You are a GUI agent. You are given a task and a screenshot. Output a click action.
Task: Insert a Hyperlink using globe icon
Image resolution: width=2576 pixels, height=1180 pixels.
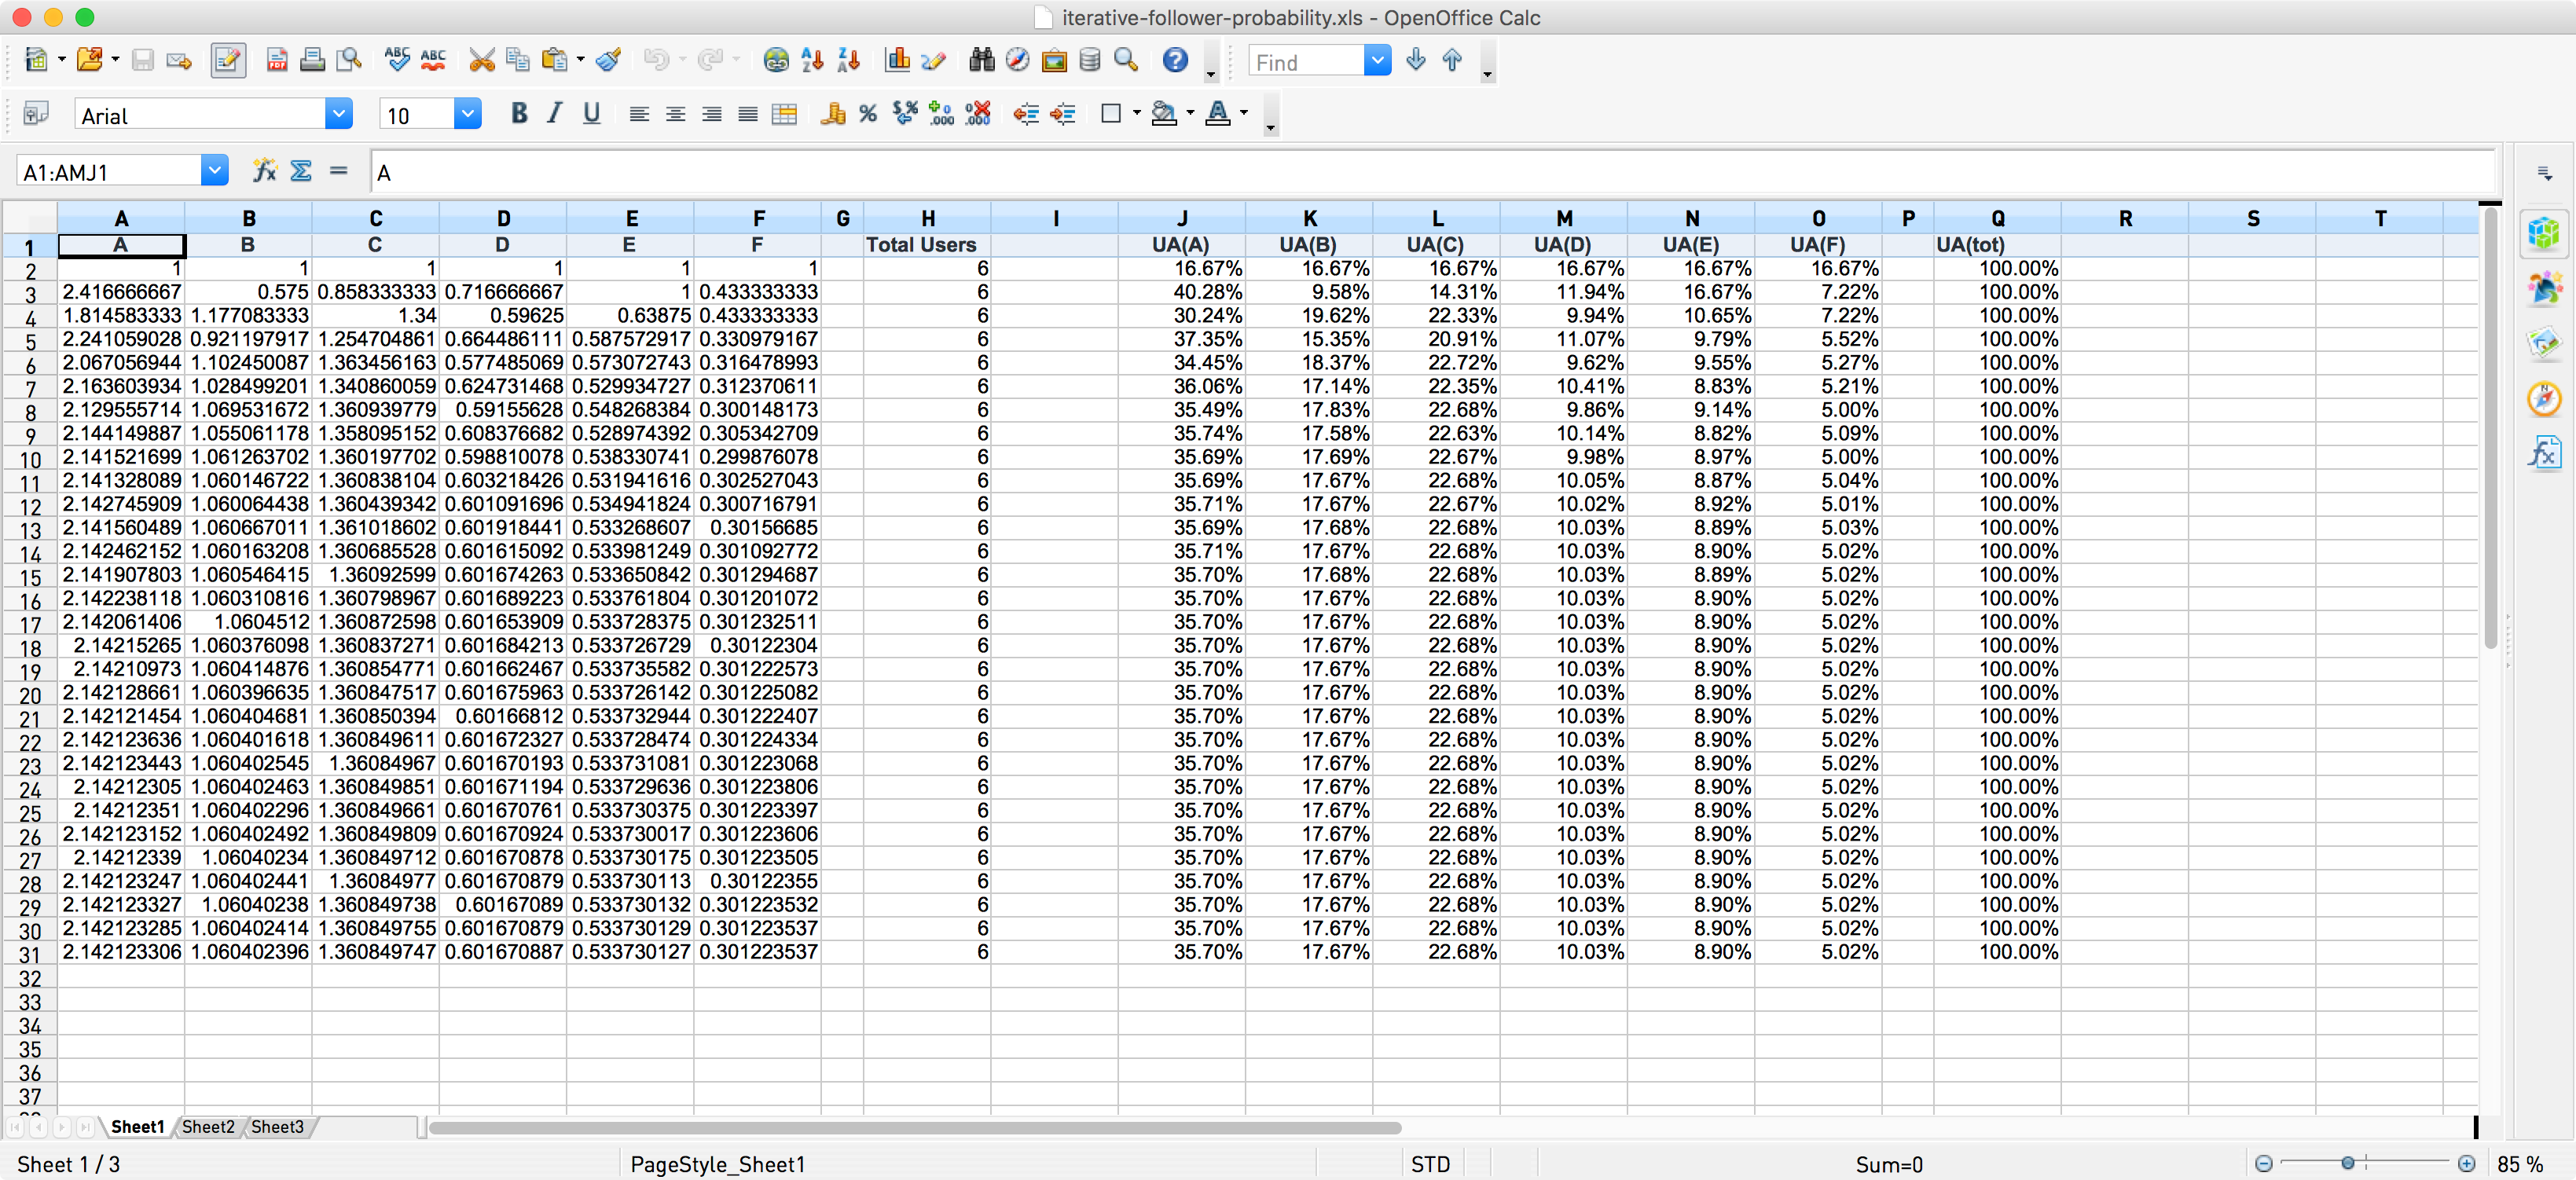point(776,61)
